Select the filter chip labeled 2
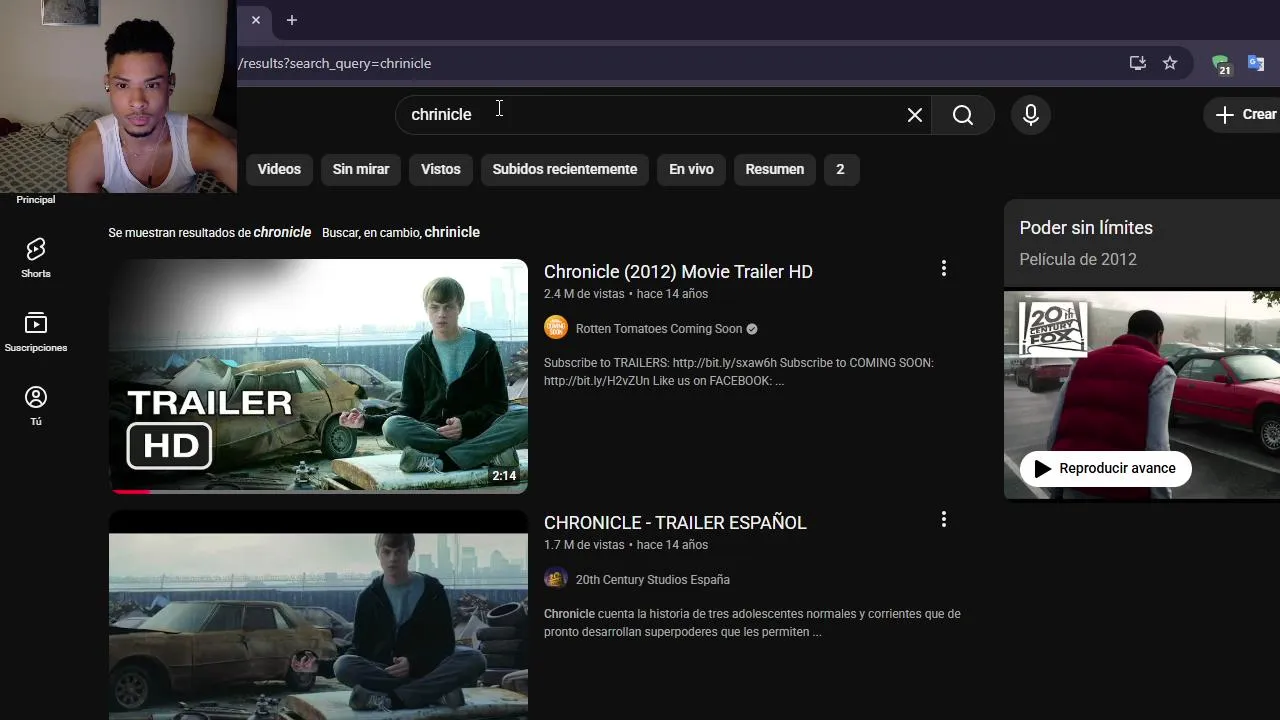This screenshot has height=720, width=1280. click(x=840, y=169)
